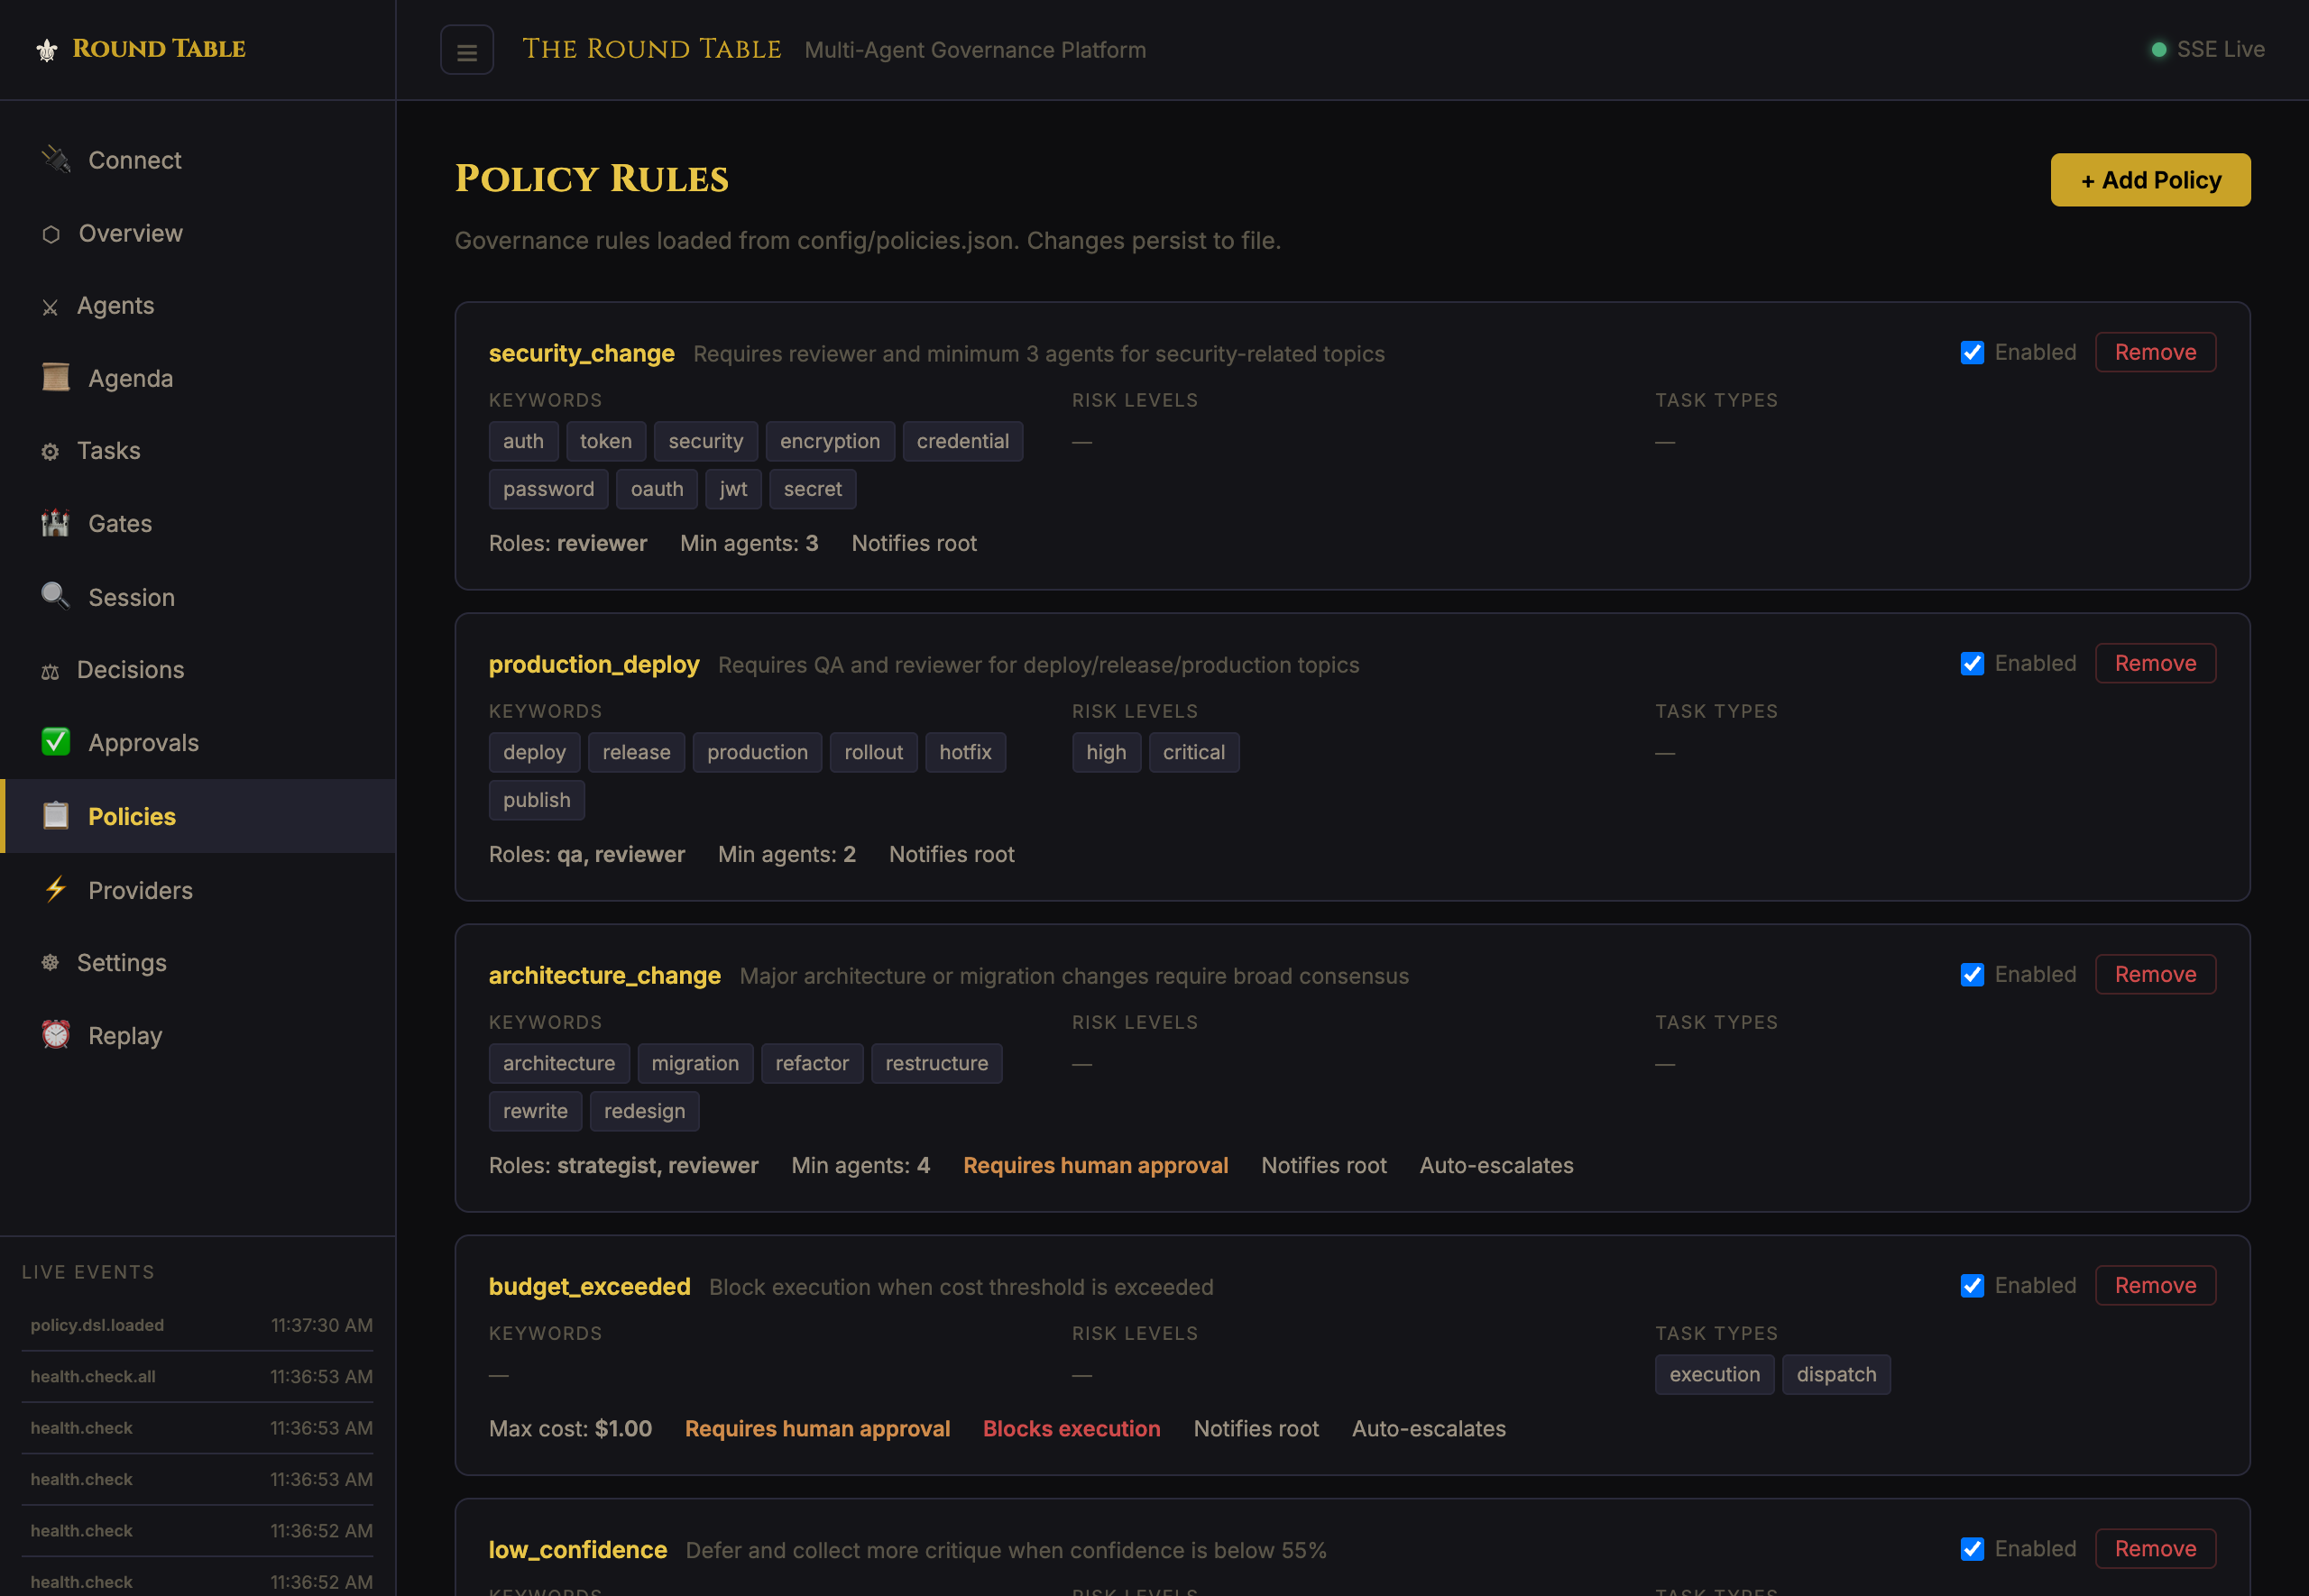
Task: Go to the Overview section
Action: (198, 234)
